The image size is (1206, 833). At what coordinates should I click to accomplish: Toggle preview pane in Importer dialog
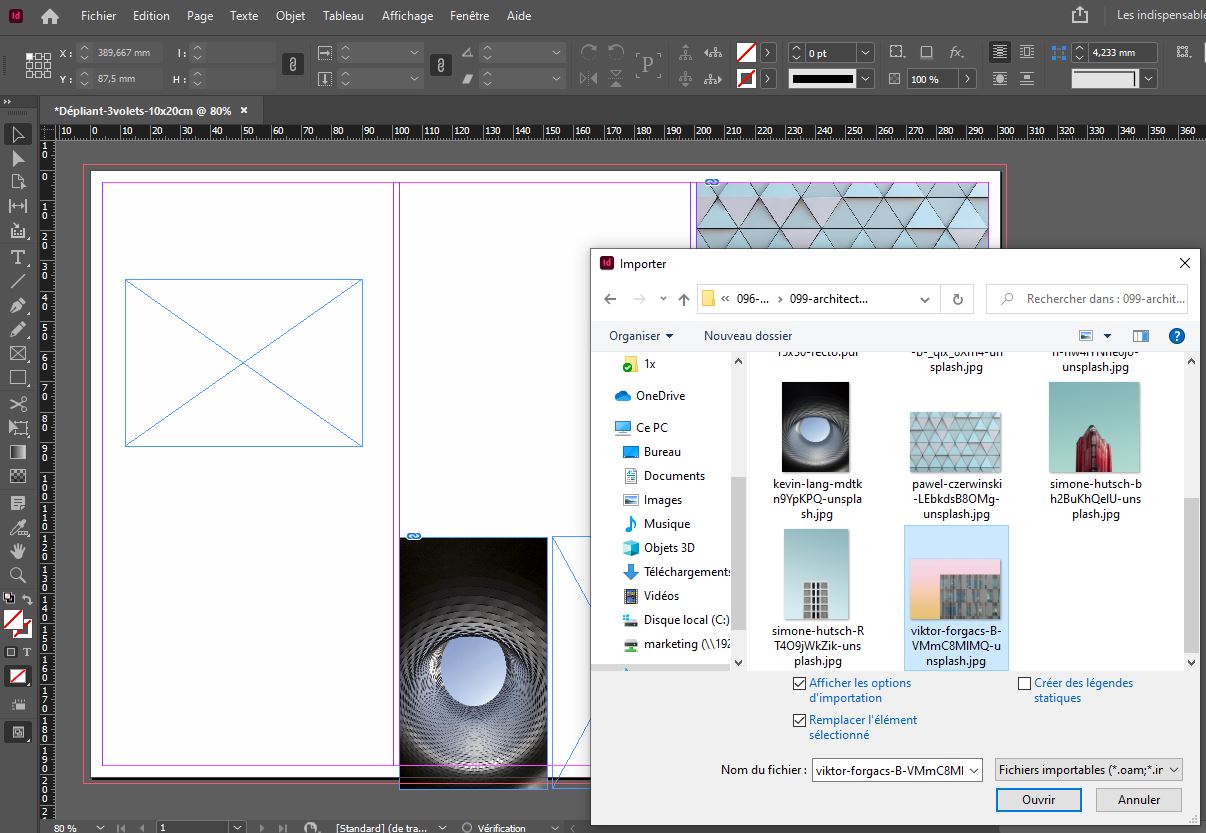(1140, 336)
